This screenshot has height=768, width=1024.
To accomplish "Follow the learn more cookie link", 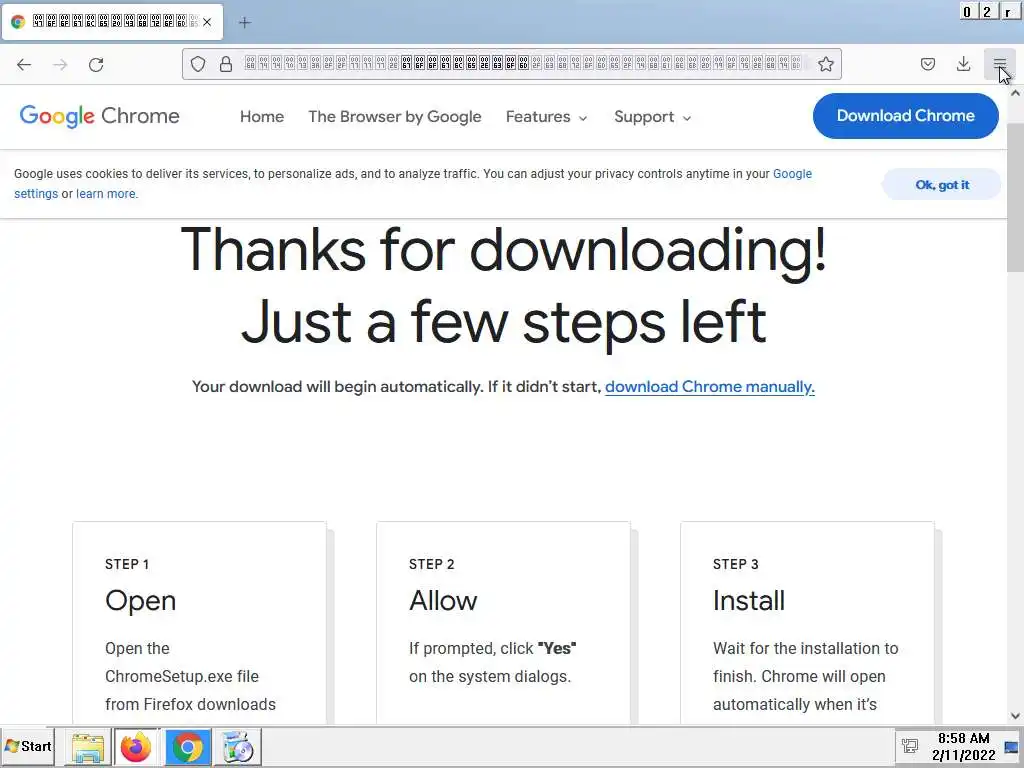I will [106, 193].
